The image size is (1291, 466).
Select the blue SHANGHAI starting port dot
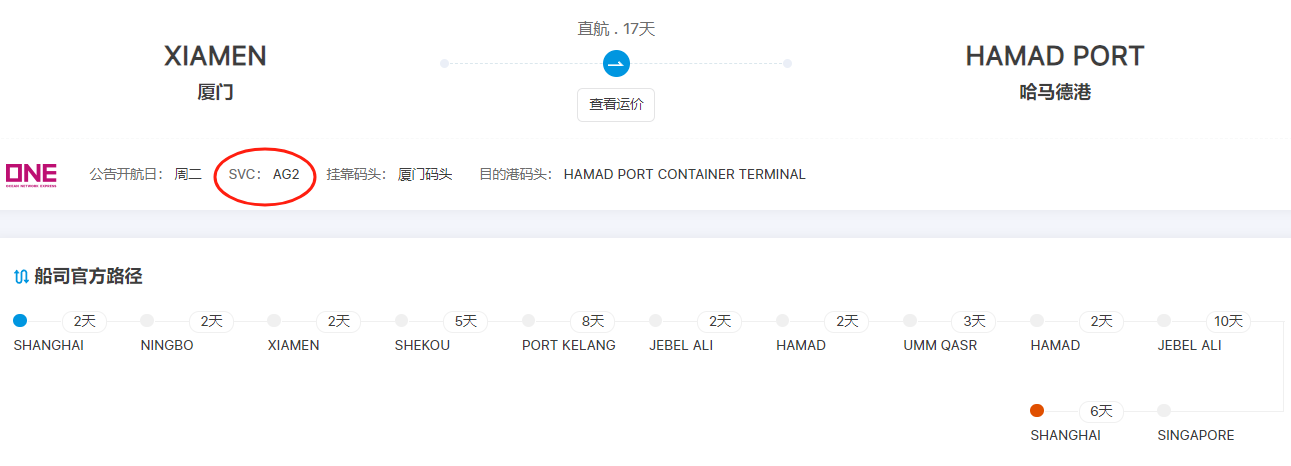(x=20, y=321)
